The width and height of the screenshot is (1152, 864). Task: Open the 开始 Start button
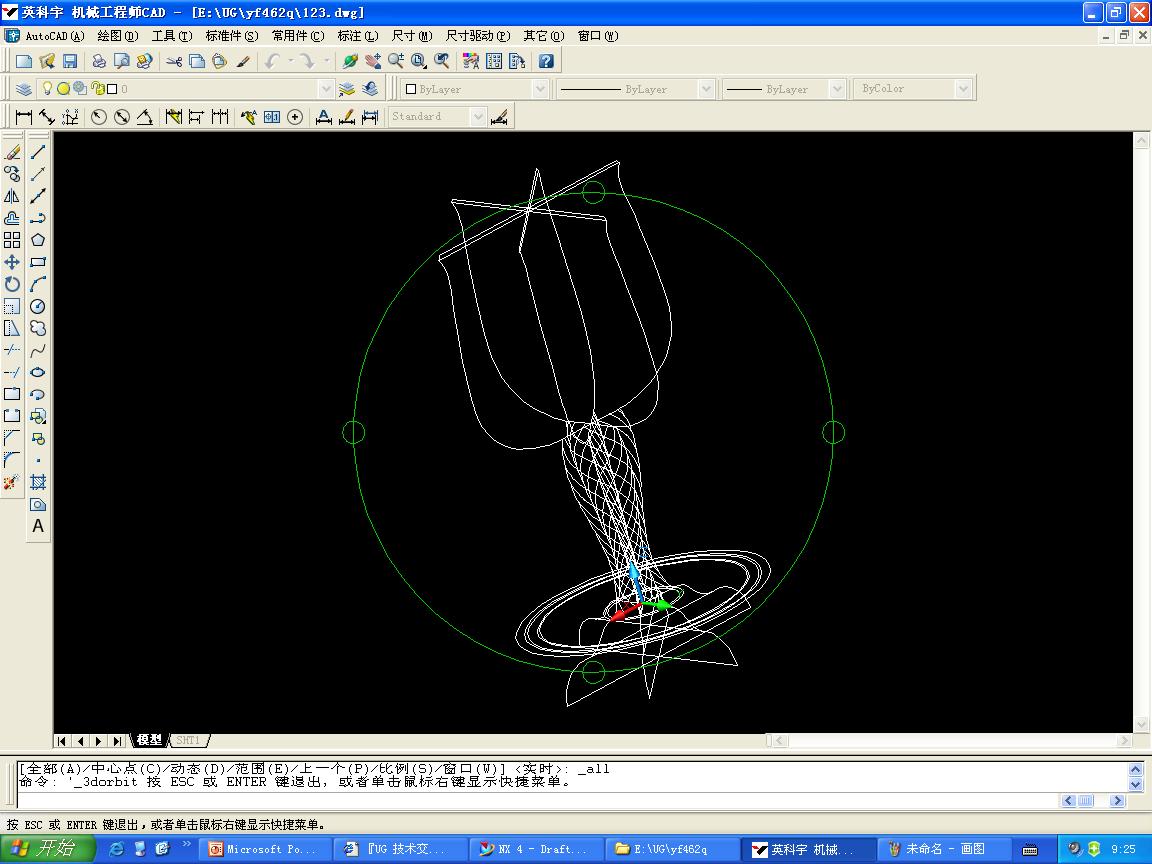point(47,849)
